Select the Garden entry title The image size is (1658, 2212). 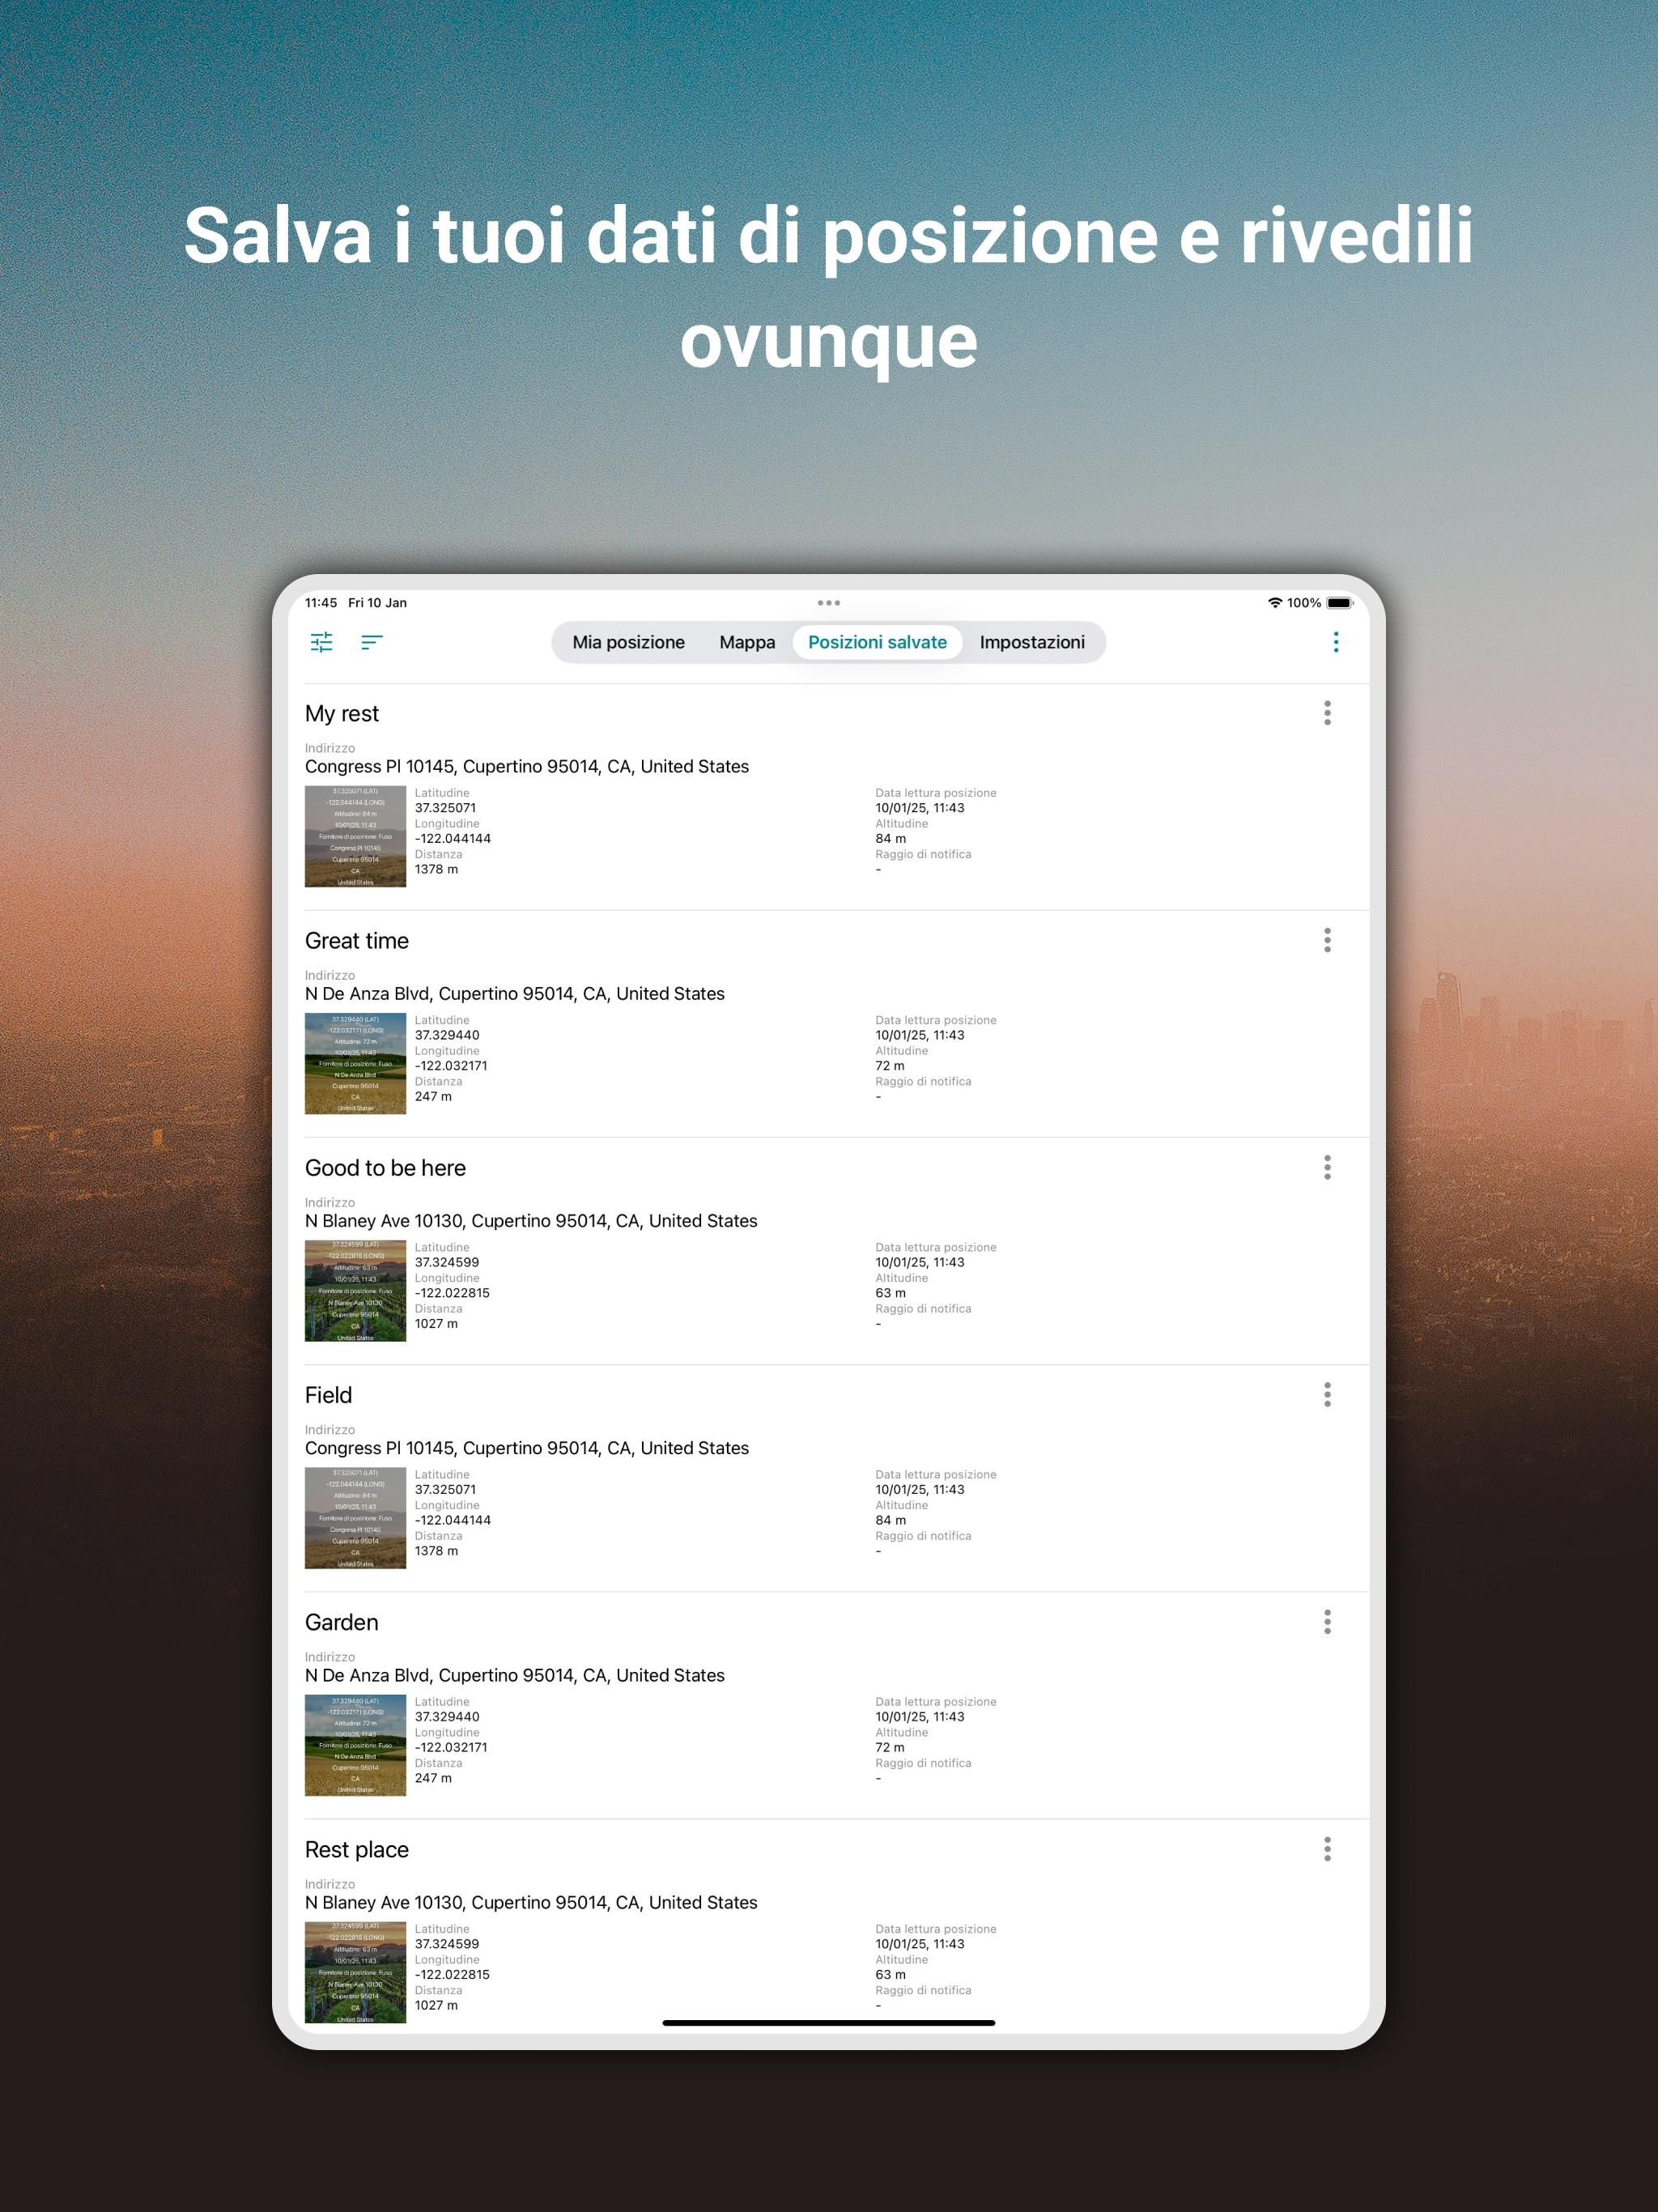point(341,1622)
